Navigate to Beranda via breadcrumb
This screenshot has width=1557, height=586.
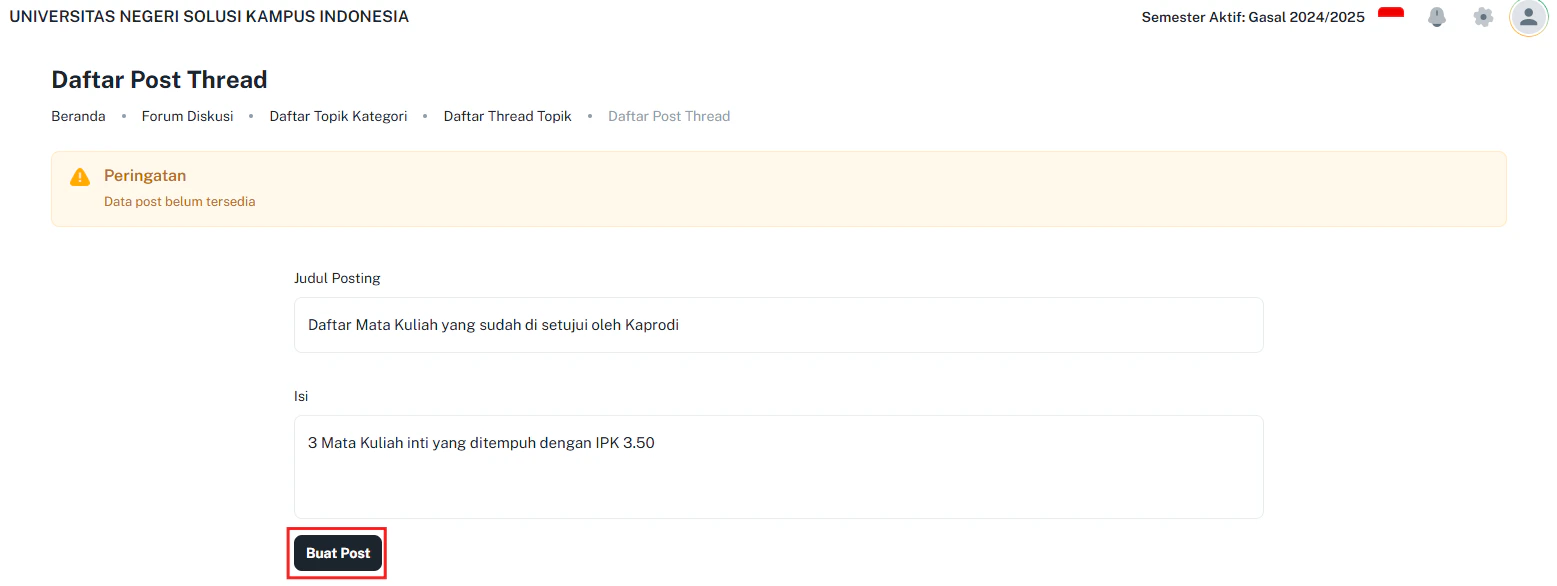tap(78, 115)
